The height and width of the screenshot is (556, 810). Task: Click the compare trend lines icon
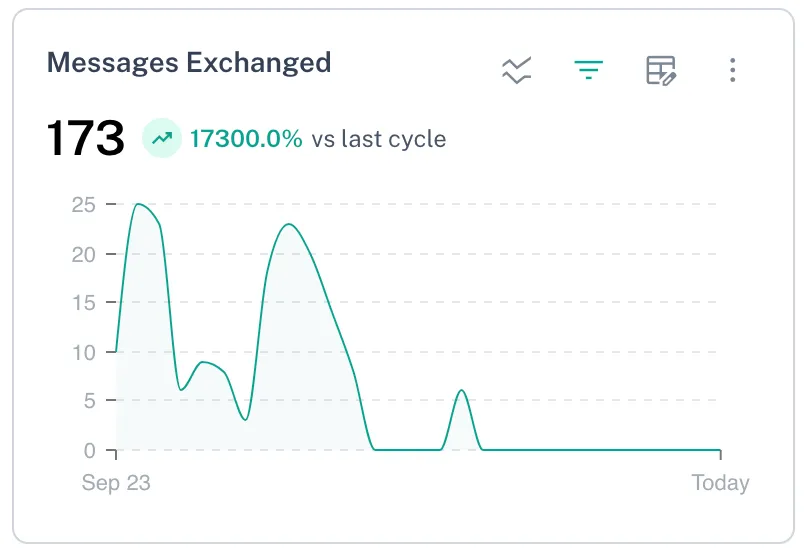pos(517,70)
